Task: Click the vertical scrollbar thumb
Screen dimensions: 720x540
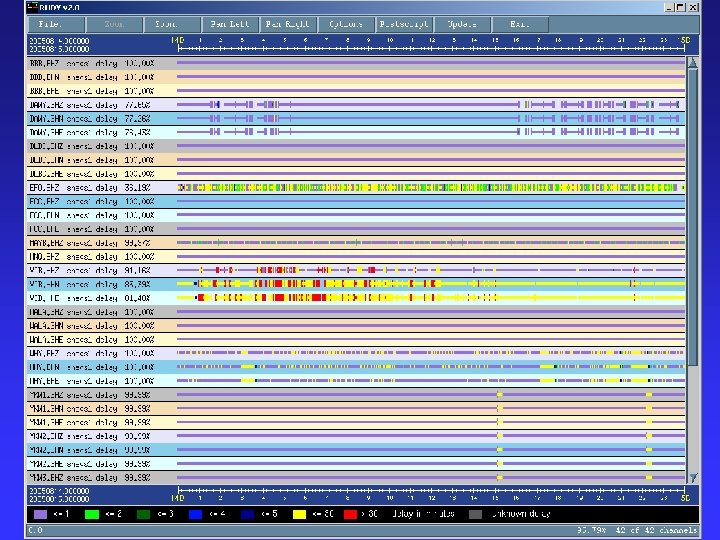Action: [x=693, y=216]
